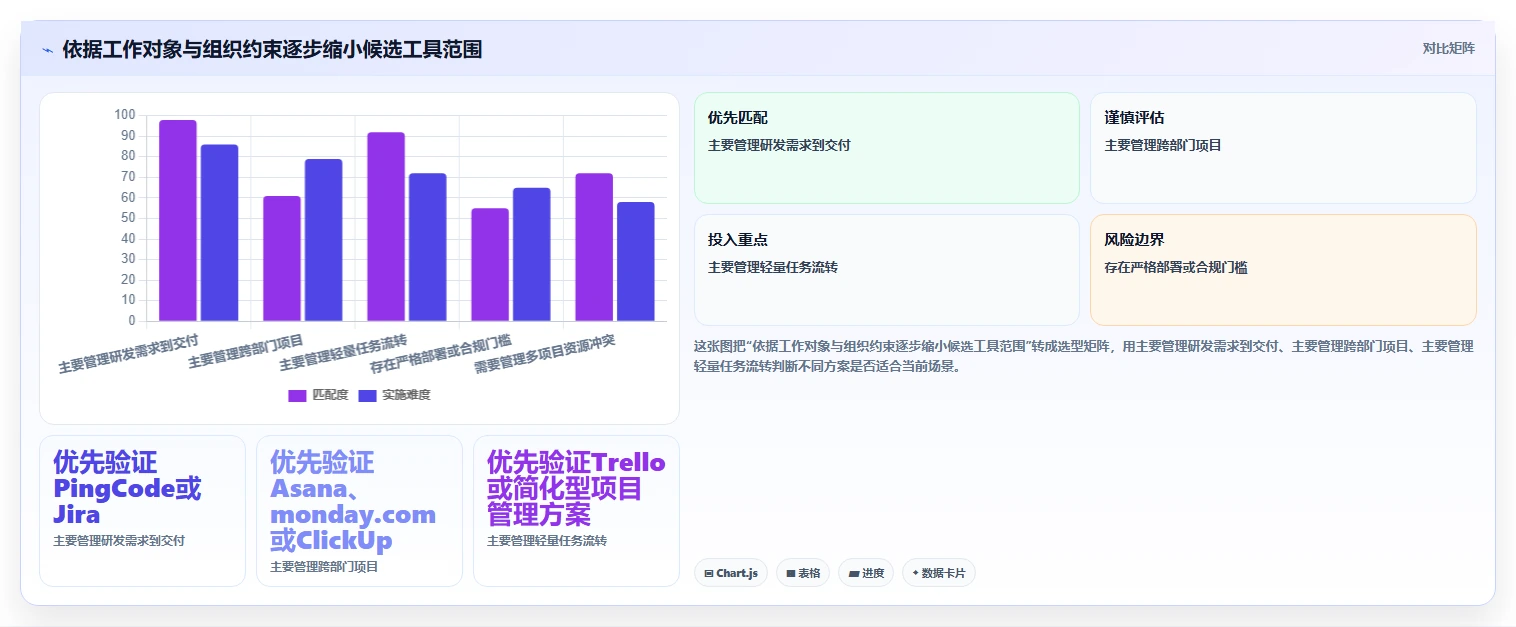
Task: Click the title 依据工作对象与组织约束逐步缩小候选工具范围
Action: click(x=272, y=49)
